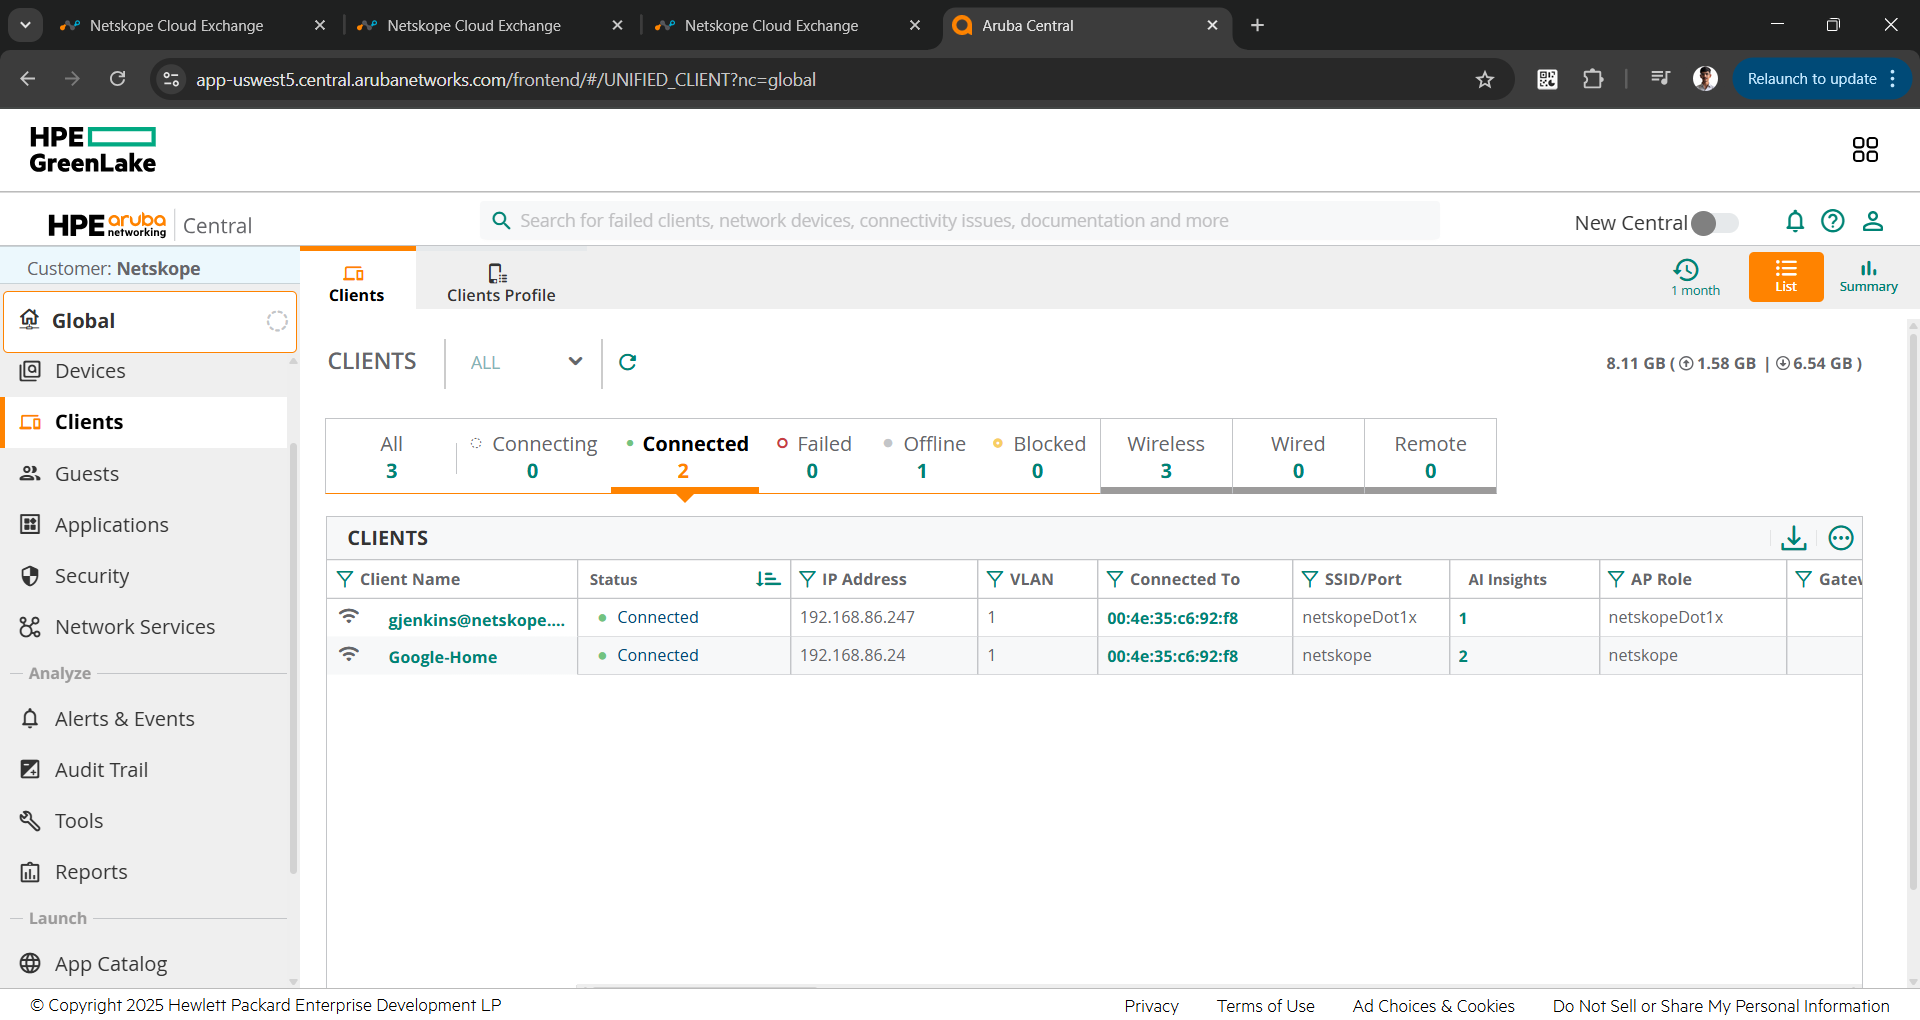Open Chrome menu three dots
Image resolution: width=1920 pixels, height=1020 pixels.
tap(1893, 79)
